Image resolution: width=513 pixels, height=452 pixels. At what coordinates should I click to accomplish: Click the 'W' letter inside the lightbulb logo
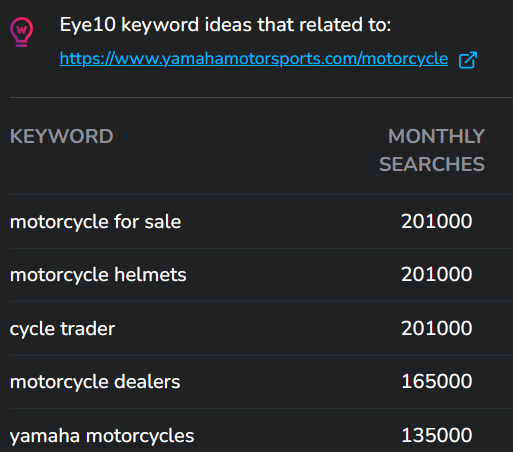[22, 30]
